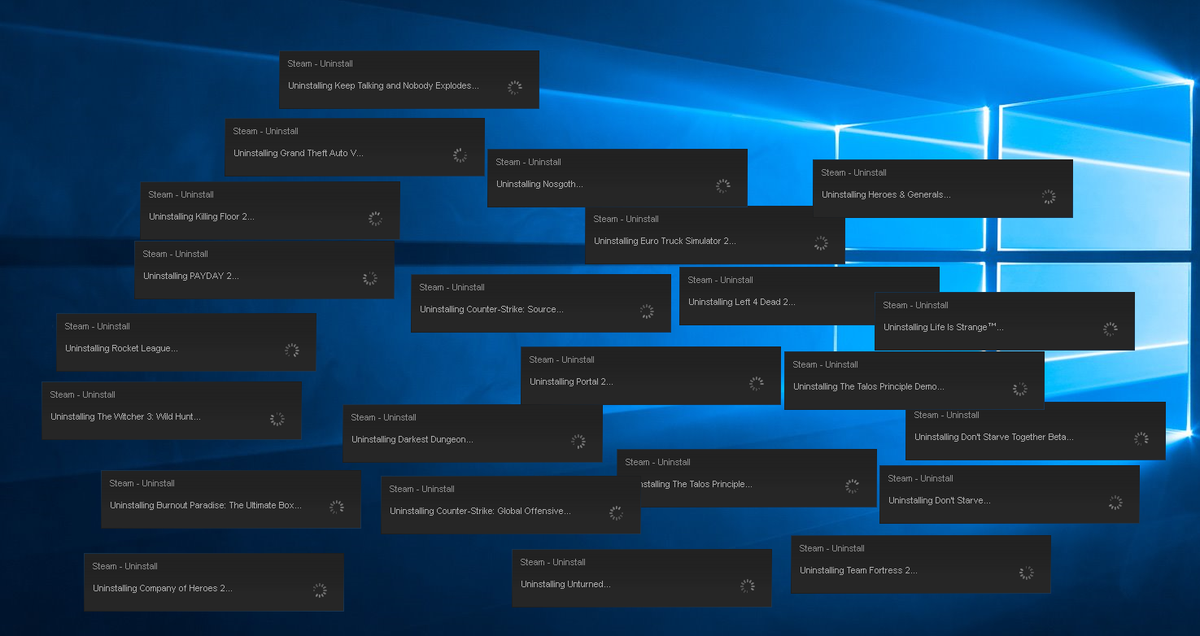This screenshot has height=636, width=1200.
Task: Click "Uninstalling Company of Heroes 2..." text
Action: 163,589
